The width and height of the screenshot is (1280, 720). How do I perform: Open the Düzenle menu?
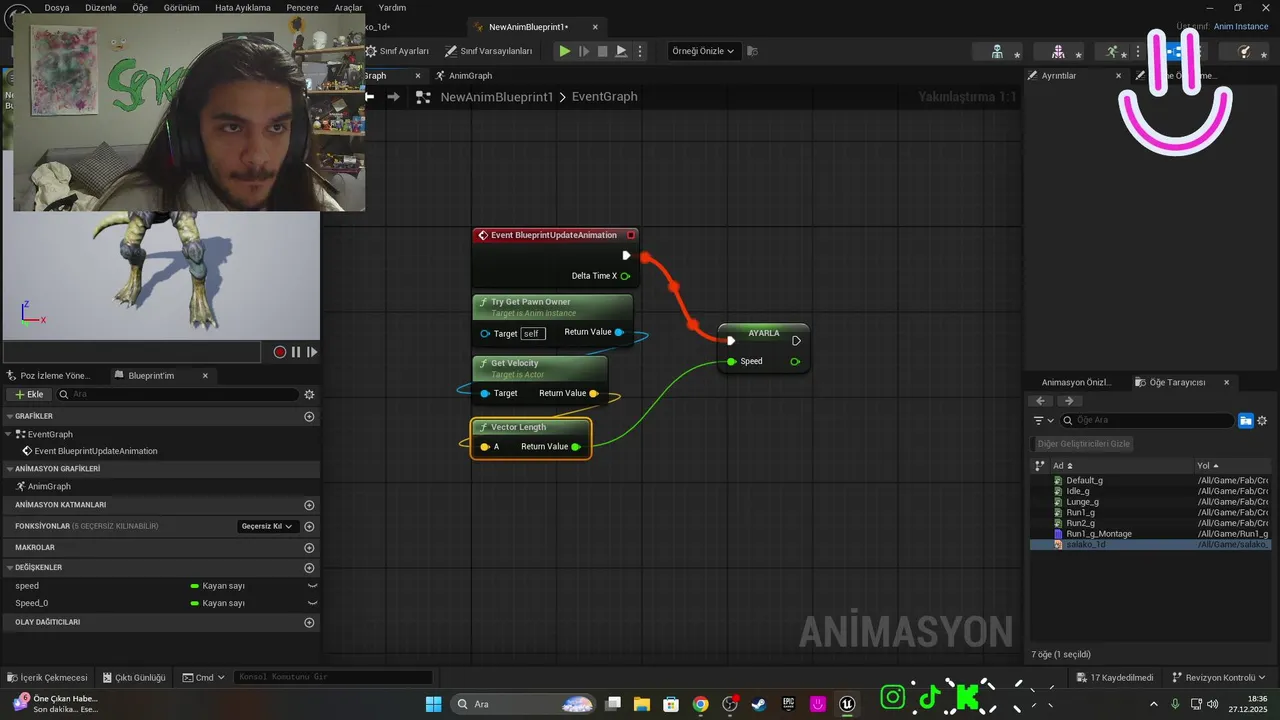click(x=101, y=7)
